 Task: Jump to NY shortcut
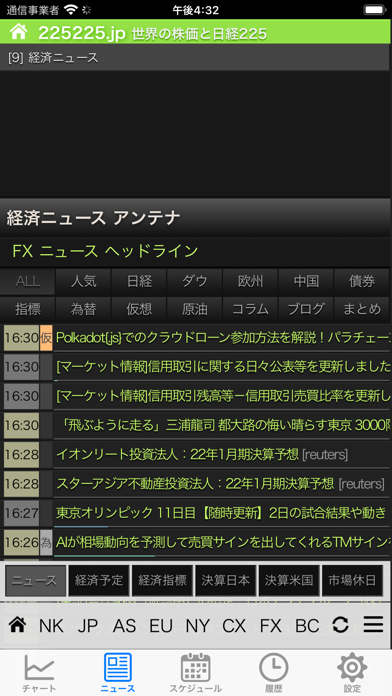[197, 625]
